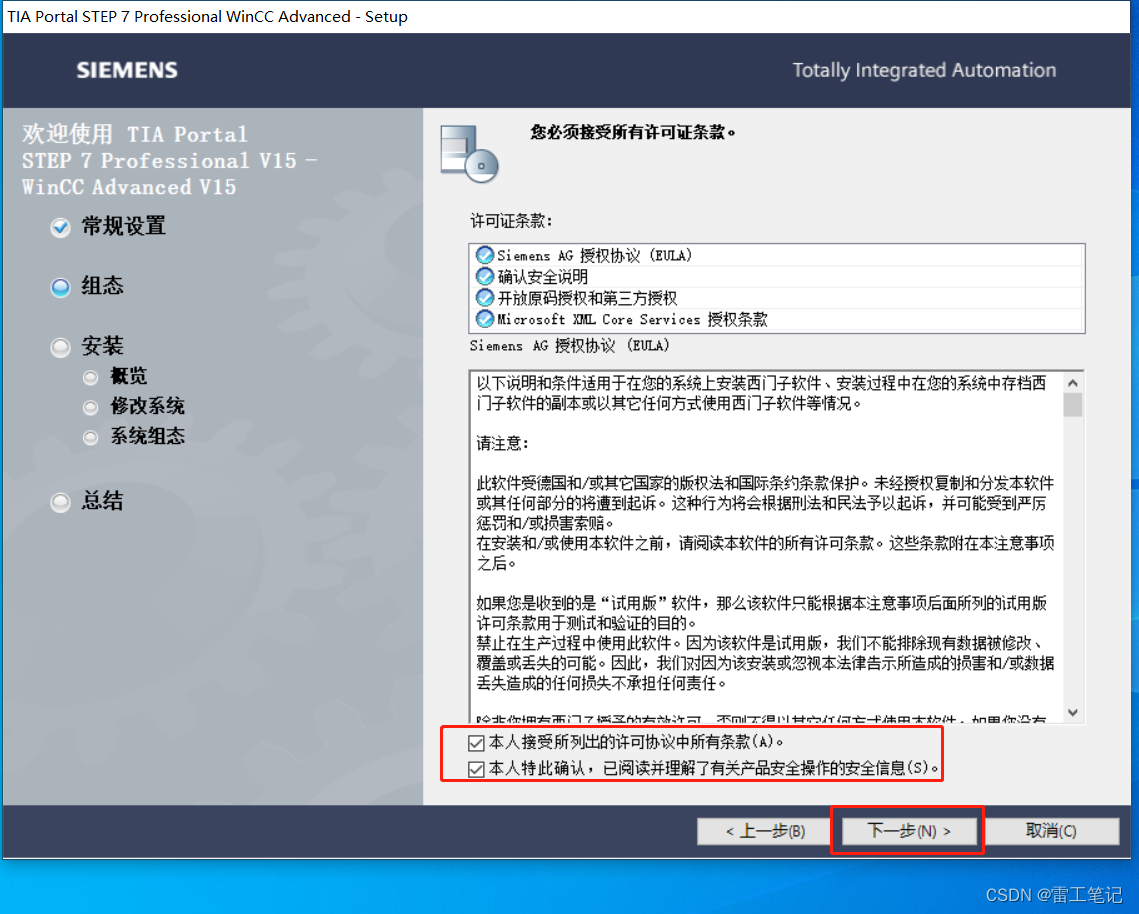Viewport: 1139px width, 914px height.
Task: Click the 您必须接受所有许可证条款 heading
Action: pos(633,132)
